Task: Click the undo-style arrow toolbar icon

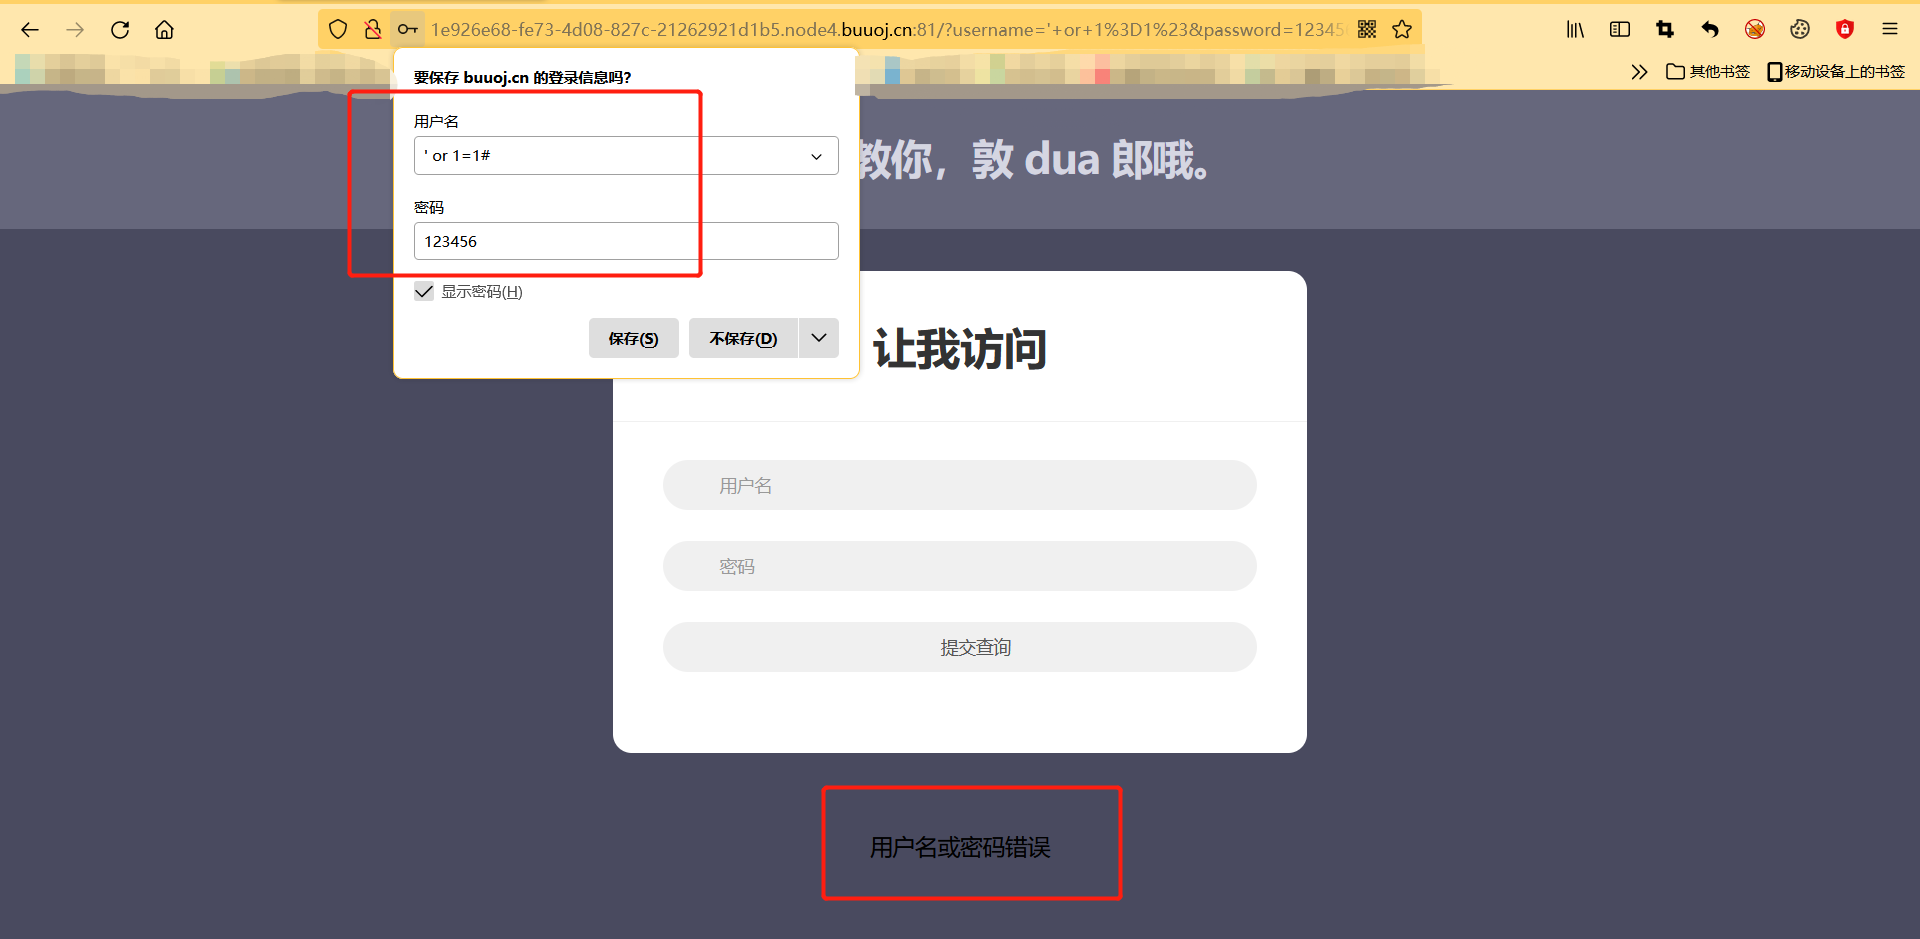Action: click(1710, 29)
